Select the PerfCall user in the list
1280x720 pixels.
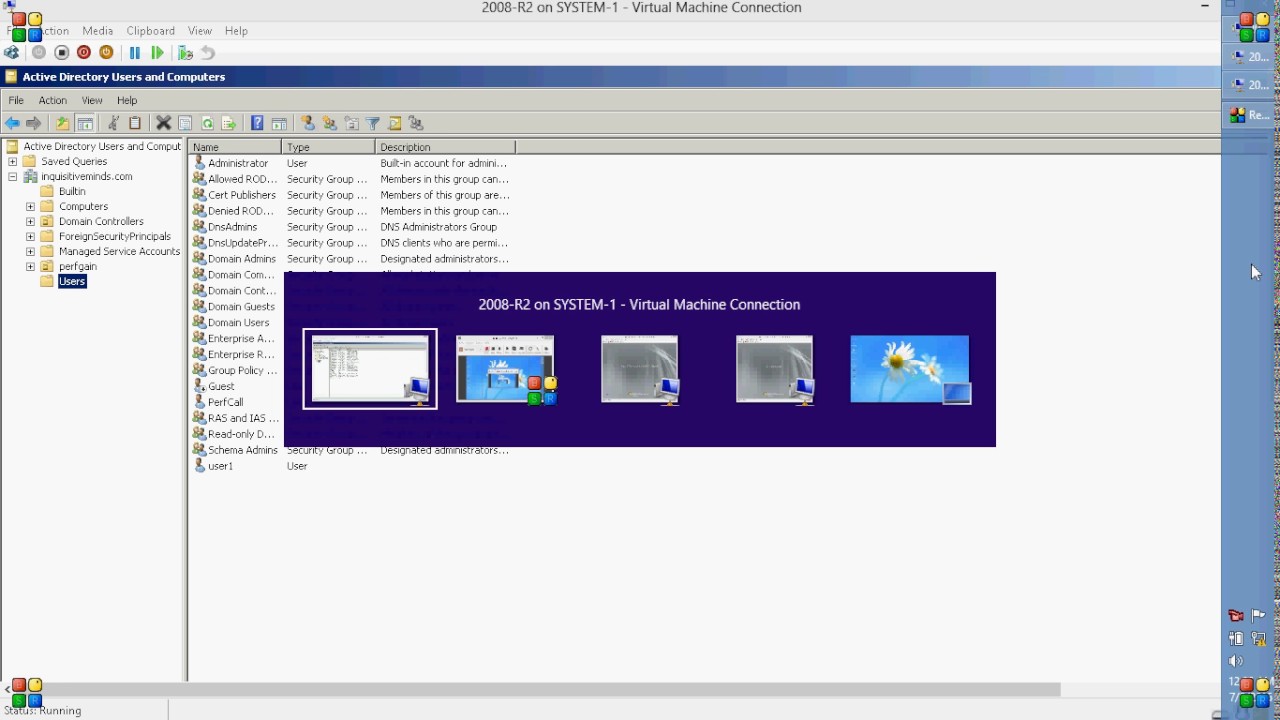pos(225,402)
